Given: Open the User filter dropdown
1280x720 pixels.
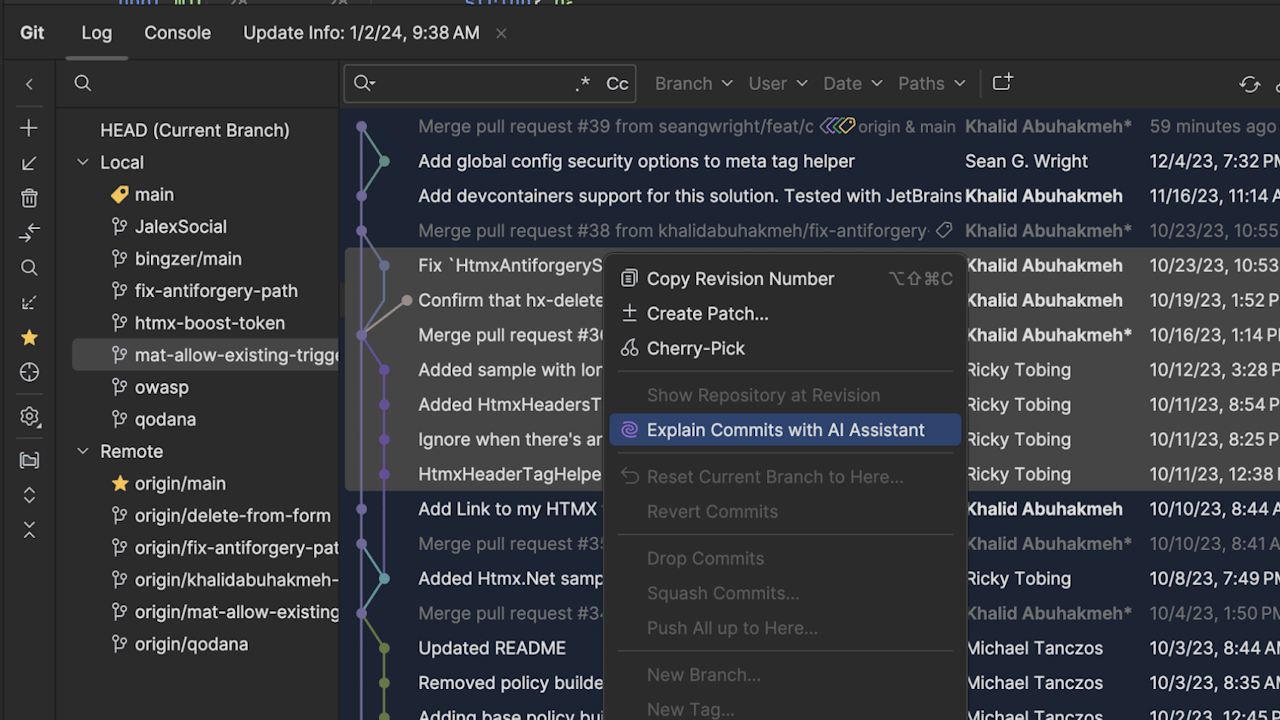Looking at the screenshot, I should pyautogui.click(x=777, y=83).
